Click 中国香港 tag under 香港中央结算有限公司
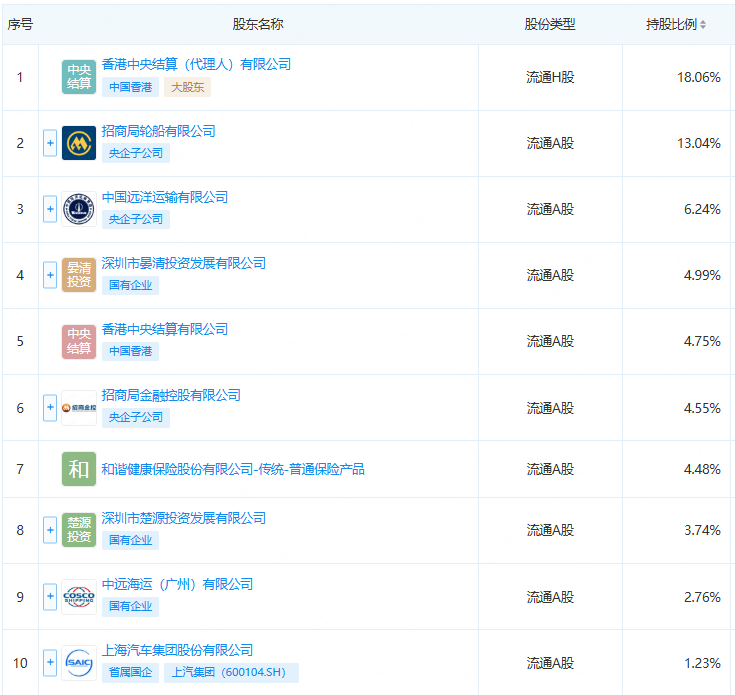The height and width of the screenshot is (695, 735). [x=130, y=351]
